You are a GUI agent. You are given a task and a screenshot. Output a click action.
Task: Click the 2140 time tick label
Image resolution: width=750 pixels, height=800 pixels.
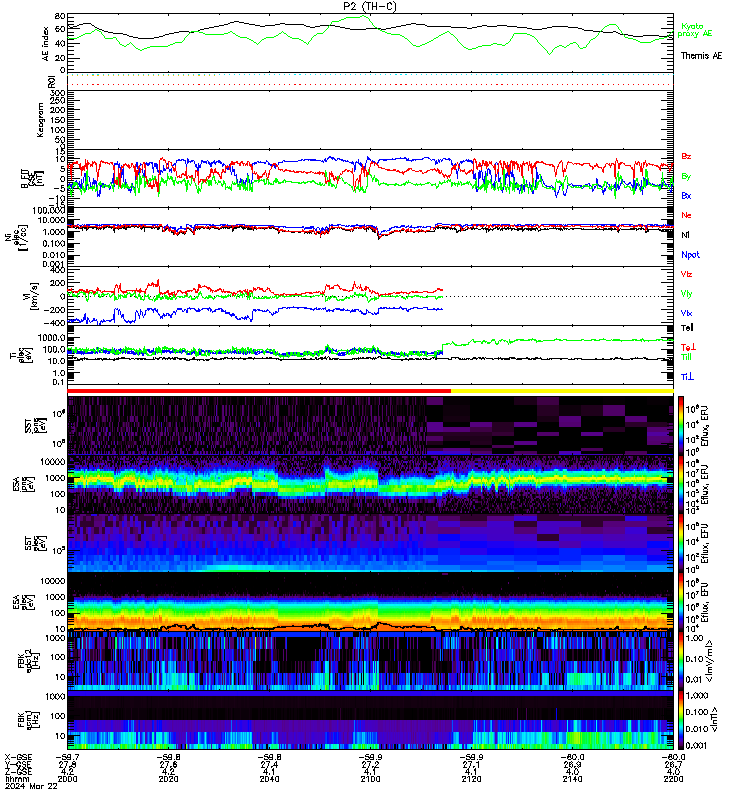pos(572,779)
